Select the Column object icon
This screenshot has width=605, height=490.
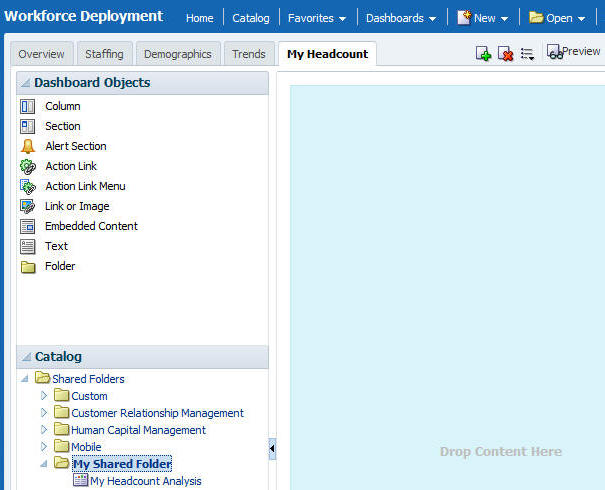[27, 106]
